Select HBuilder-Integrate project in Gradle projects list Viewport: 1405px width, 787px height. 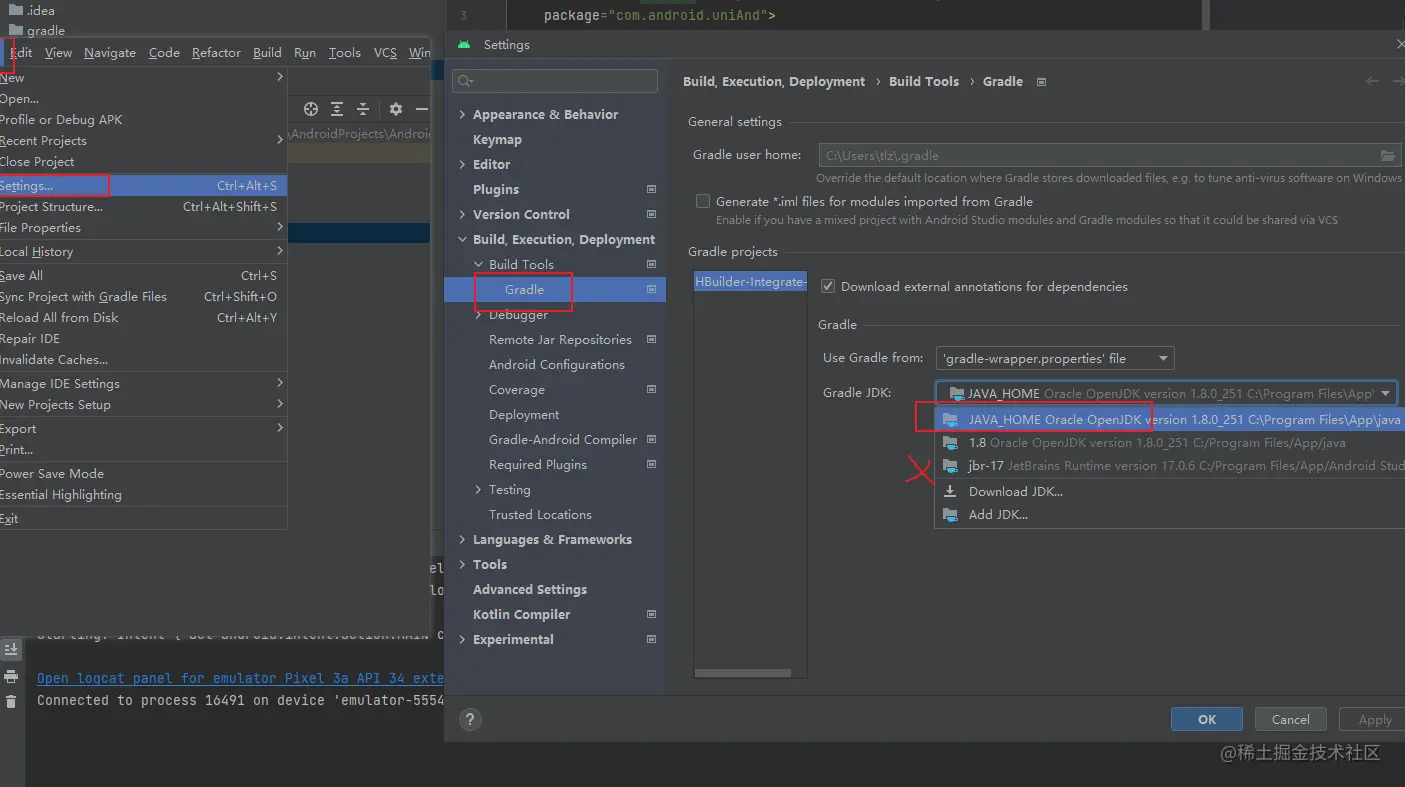750,283
